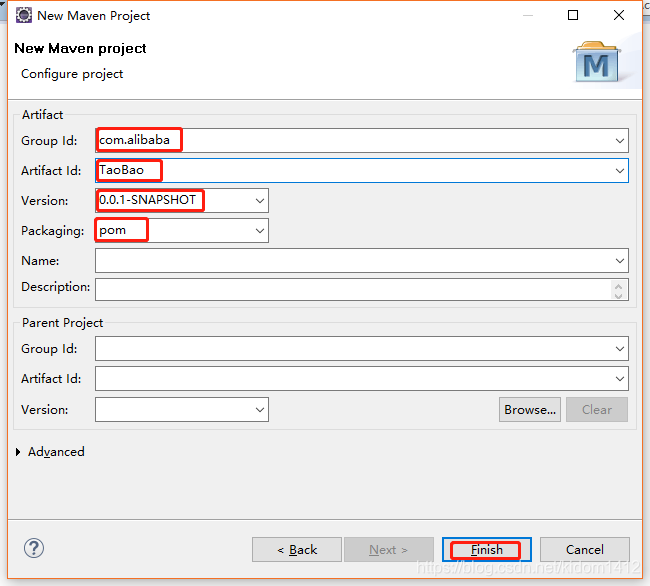Open the Name field dropdown arrow
Viewport: 650px width, 586px height.
point(620,261)
